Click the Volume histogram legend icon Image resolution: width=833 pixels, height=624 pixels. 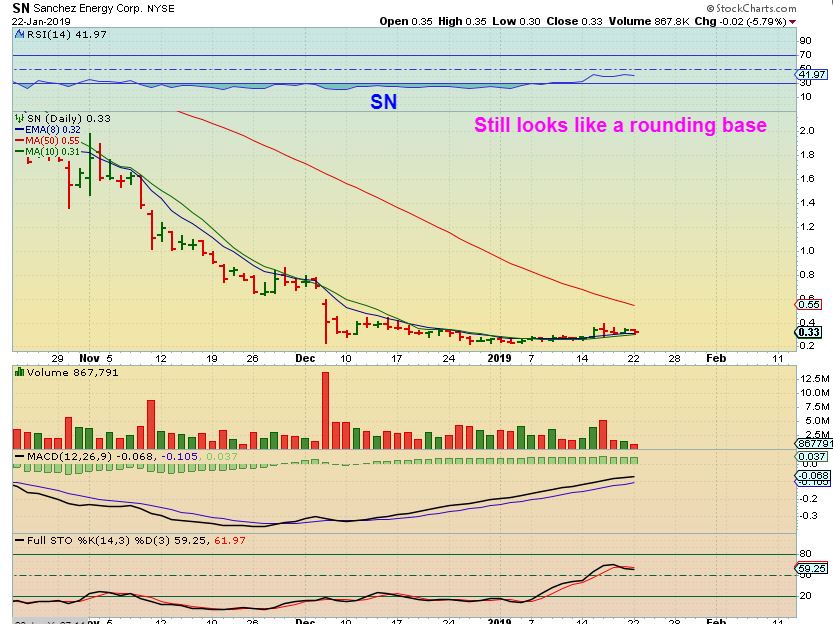[20, 372]
